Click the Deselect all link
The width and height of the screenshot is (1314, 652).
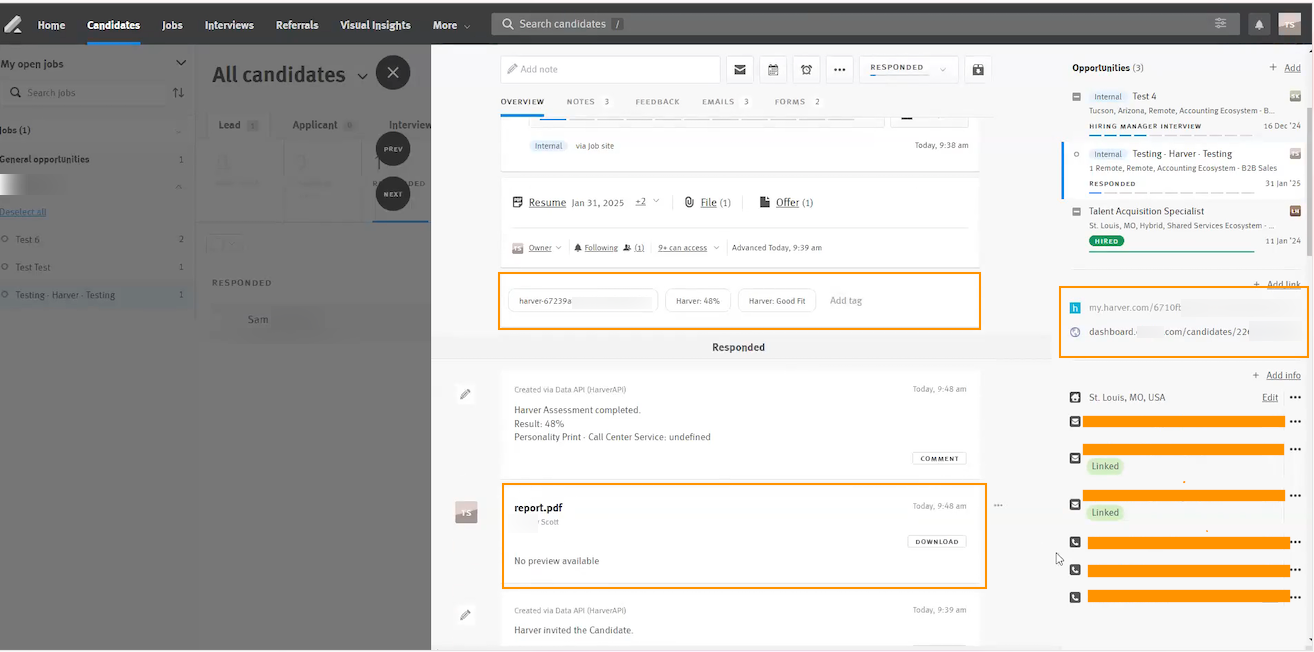point(23,212)
